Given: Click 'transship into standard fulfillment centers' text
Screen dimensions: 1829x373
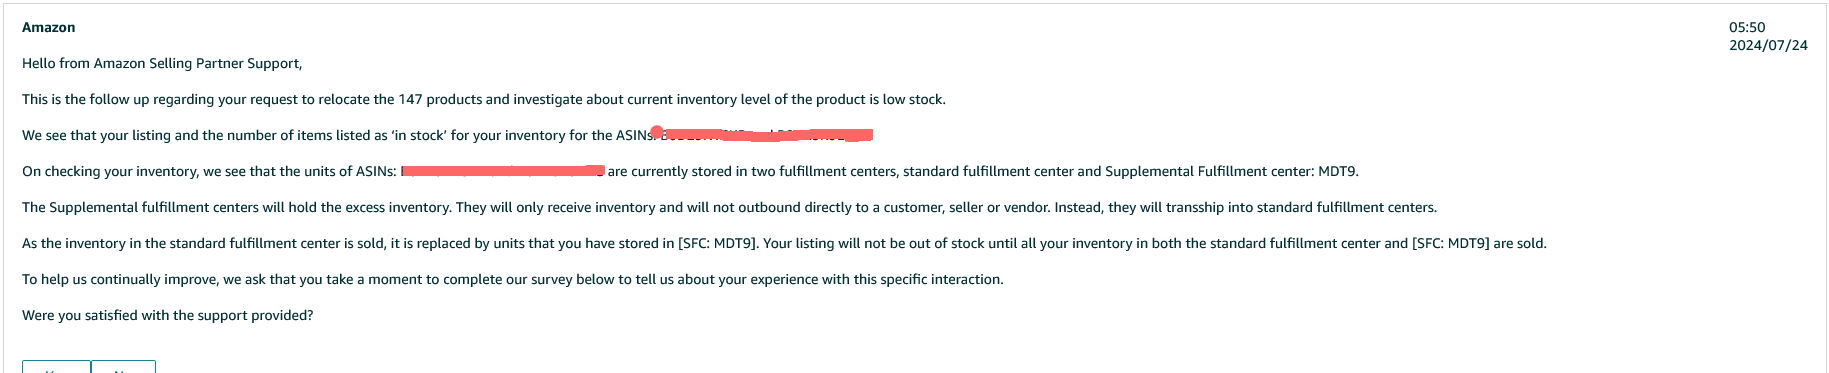Looking at the screenshot, I should [x=1291, y=207].
